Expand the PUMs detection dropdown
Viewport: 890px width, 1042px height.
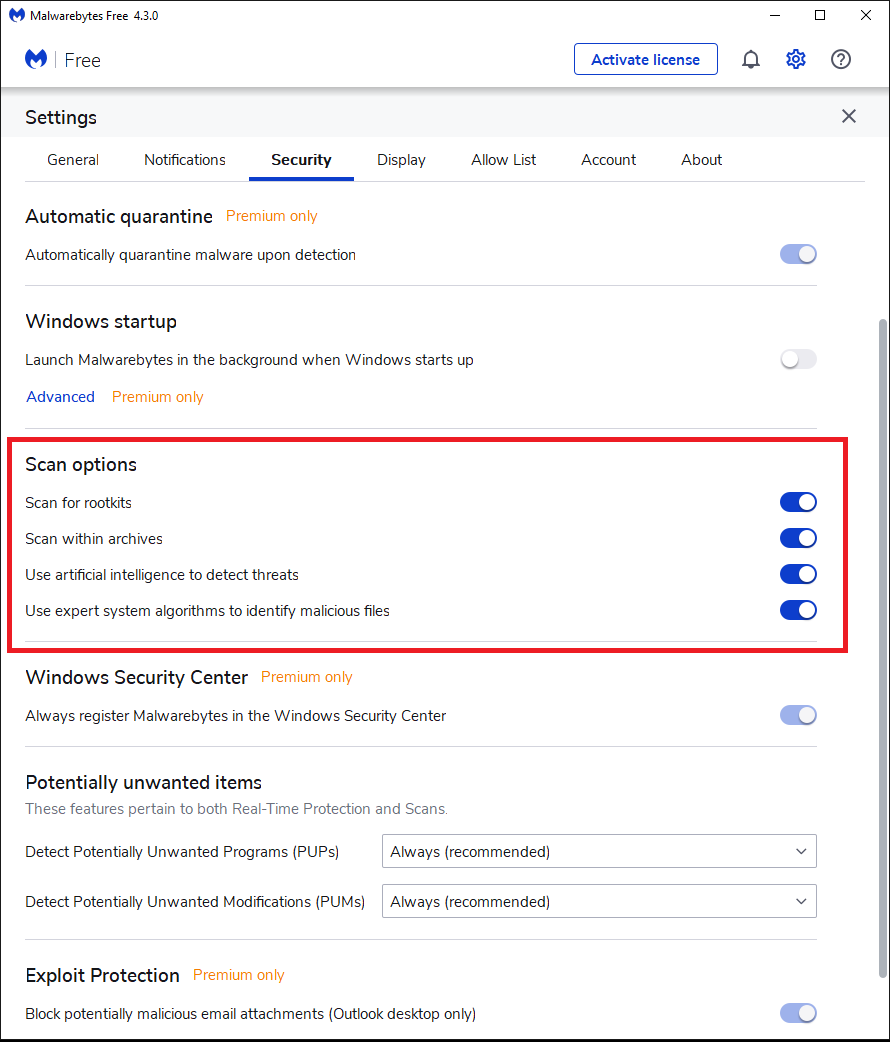pyautogui.click(x=599, y=902)
